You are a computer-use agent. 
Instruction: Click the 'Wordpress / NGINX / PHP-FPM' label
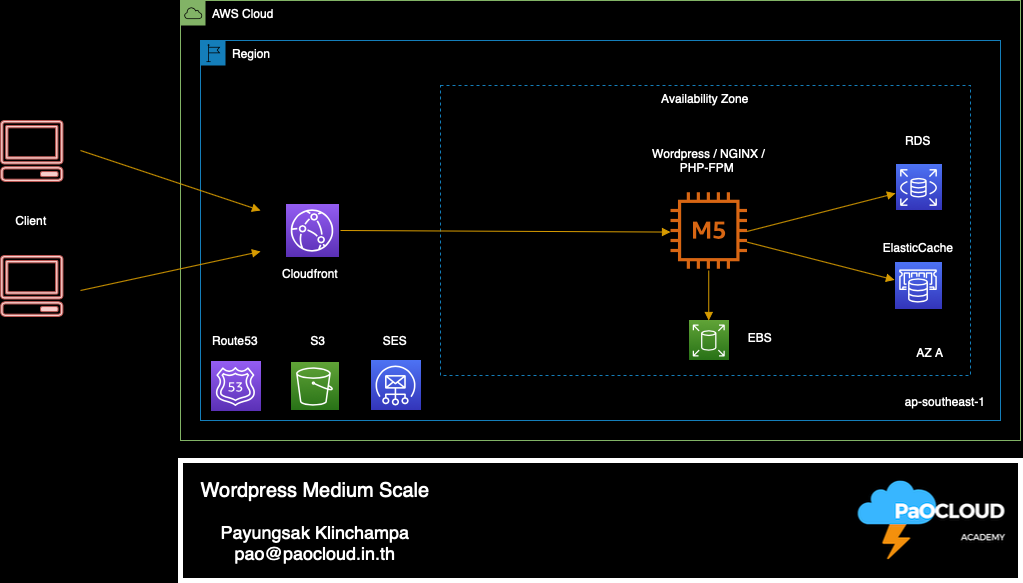tap(708, 160)
